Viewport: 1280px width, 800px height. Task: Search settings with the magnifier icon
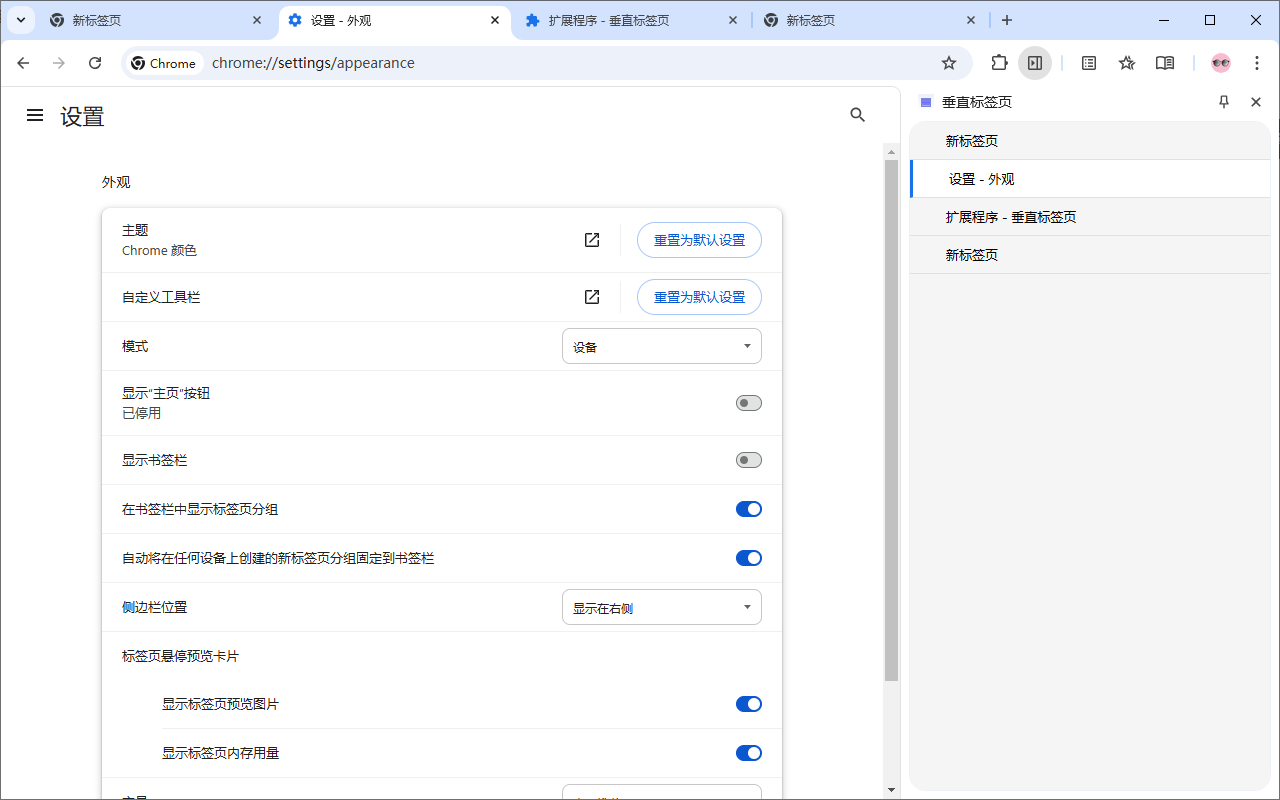(857, 115)
